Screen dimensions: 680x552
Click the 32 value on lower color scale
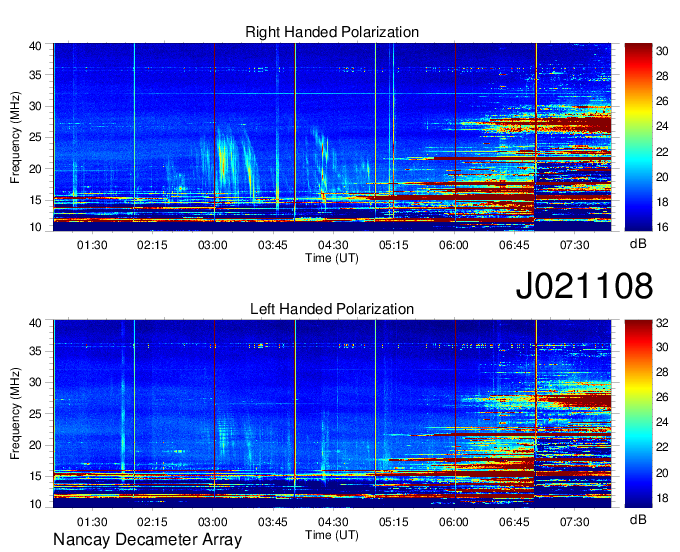[662, 323]
